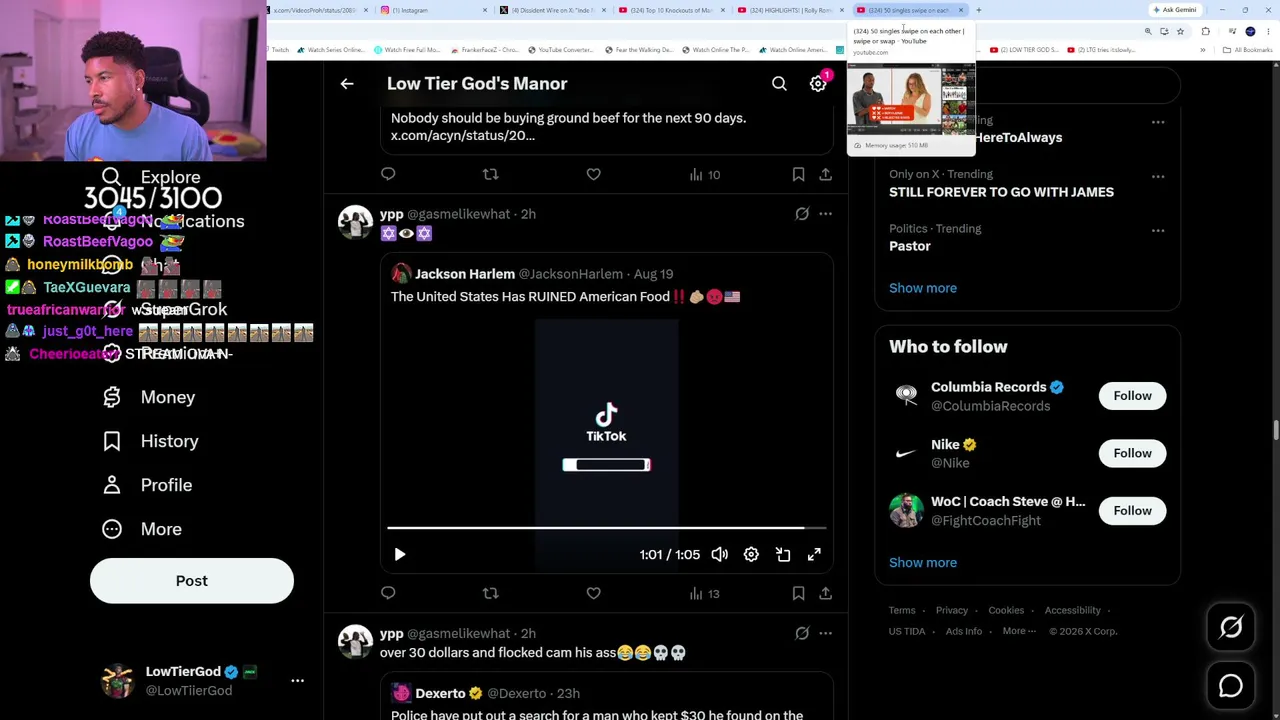Screen dimensions: 1280x720
Task: Open the Terms footer link
Action: 902,610
